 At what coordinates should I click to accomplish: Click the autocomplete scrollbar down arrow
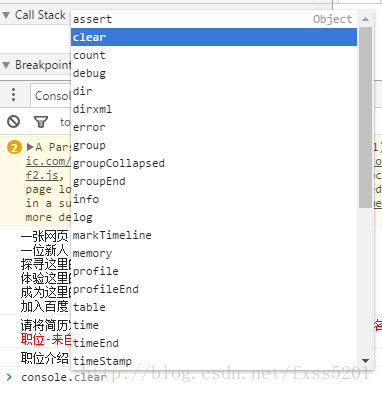pos(366,361)
